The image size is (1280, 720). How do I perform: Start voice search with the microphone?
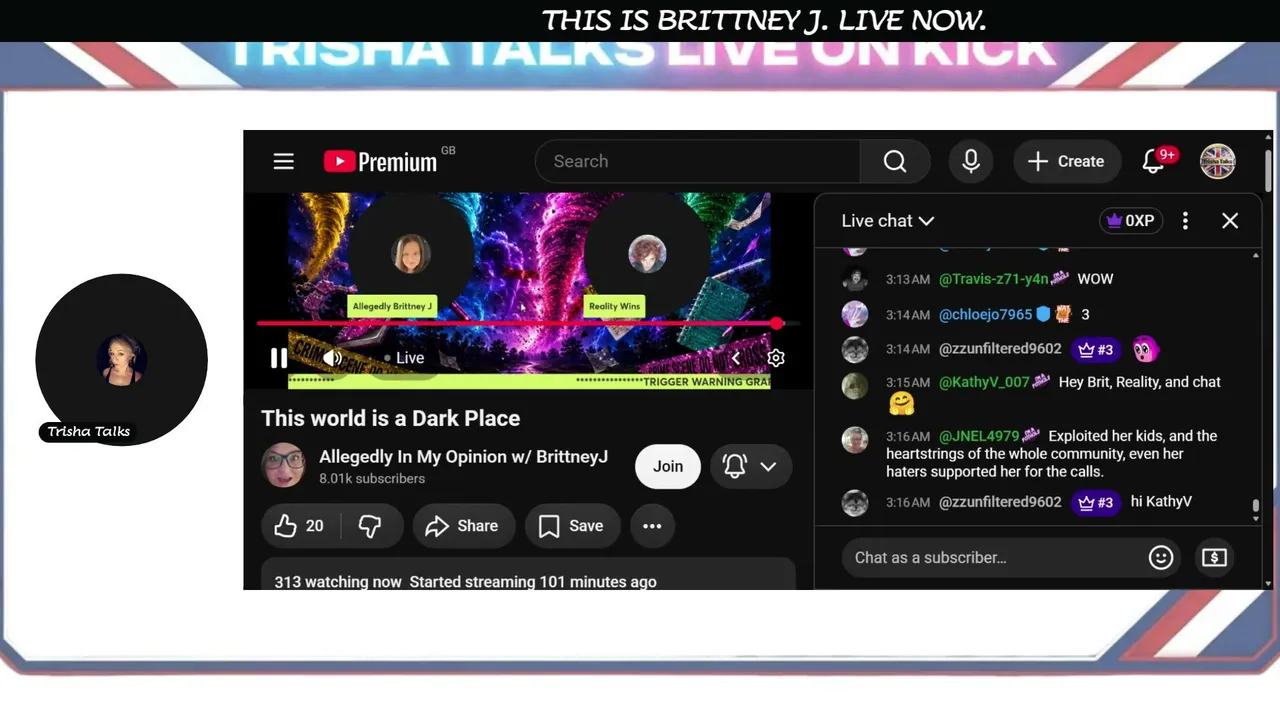971,161
